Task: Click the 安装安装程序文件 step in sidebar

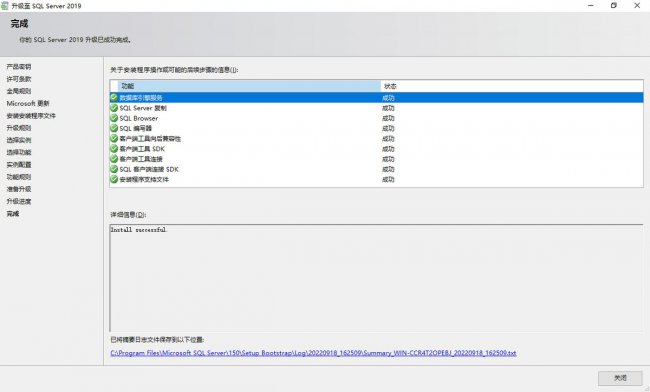Action: (31, 116)
